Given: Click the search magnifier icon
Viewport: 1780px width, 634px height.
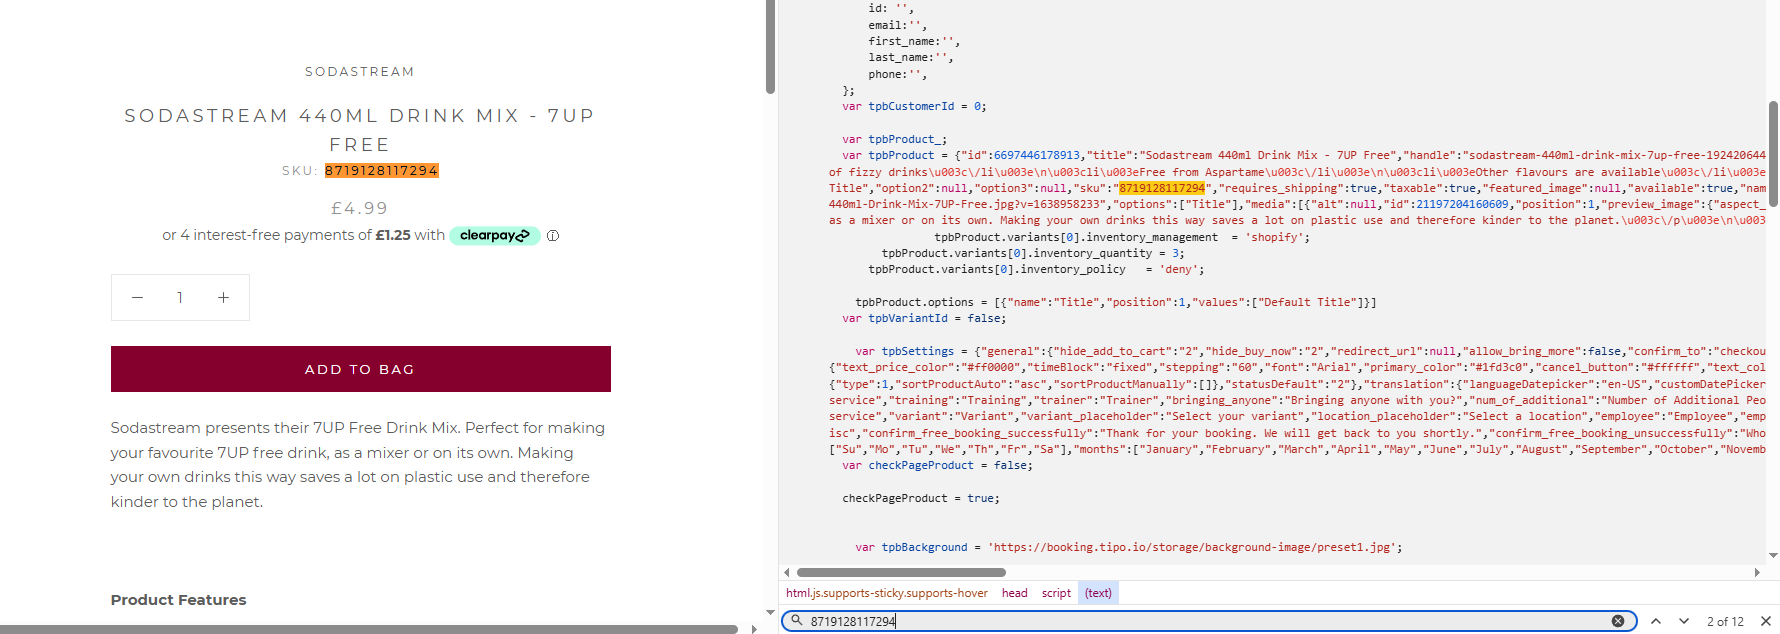Looking at the screenshot, I should pyautogui.click(x=797, y=621).
